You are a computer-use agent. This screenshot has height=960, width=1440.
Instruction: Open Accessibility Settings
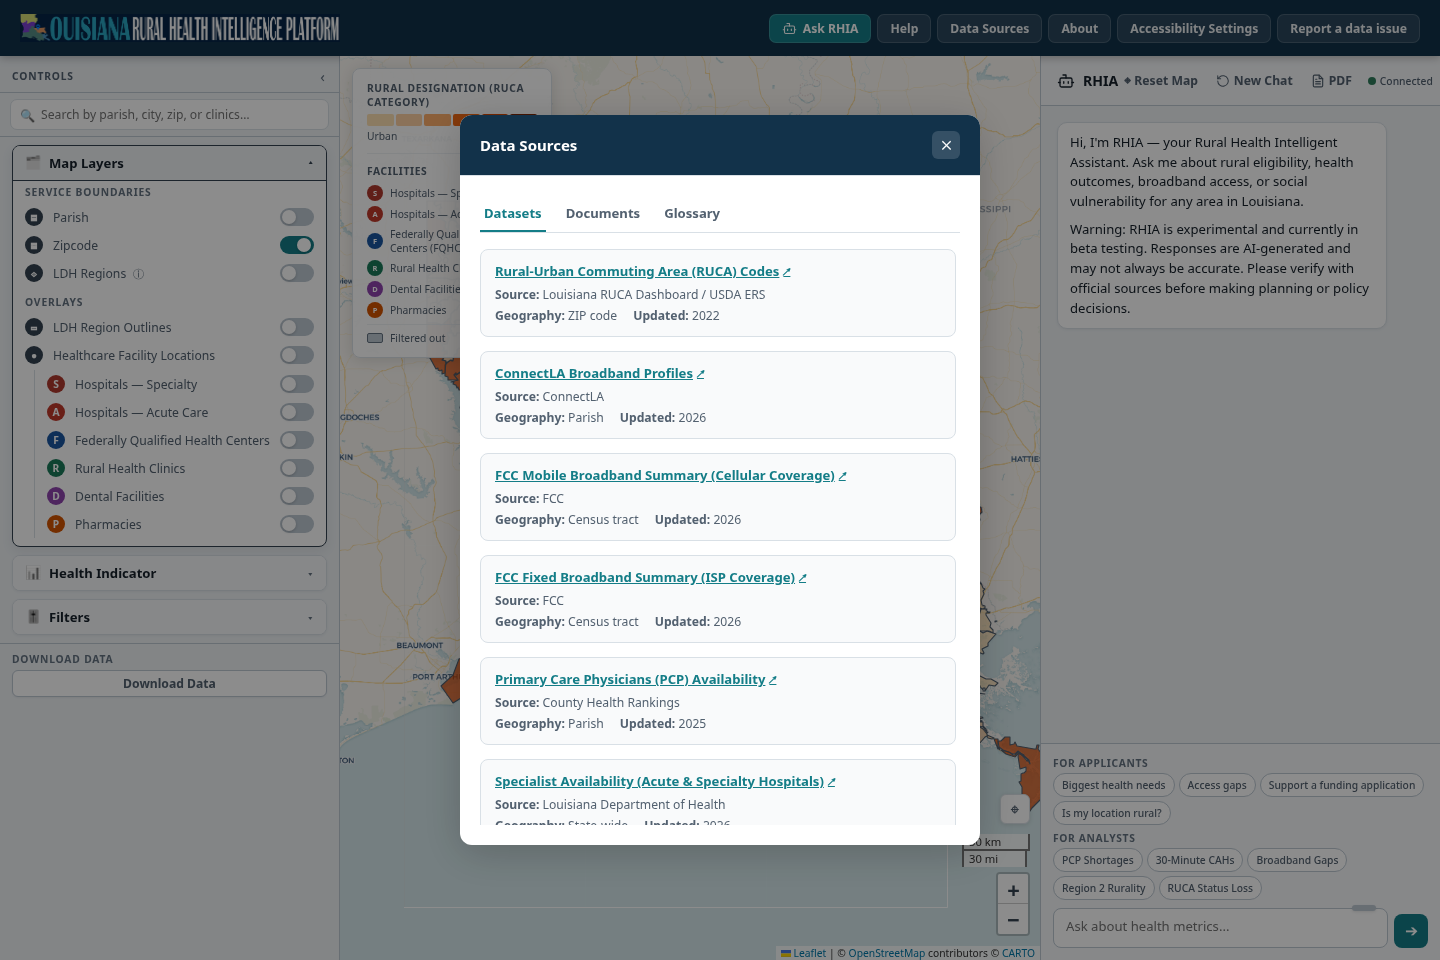[x=1194, y=29]
